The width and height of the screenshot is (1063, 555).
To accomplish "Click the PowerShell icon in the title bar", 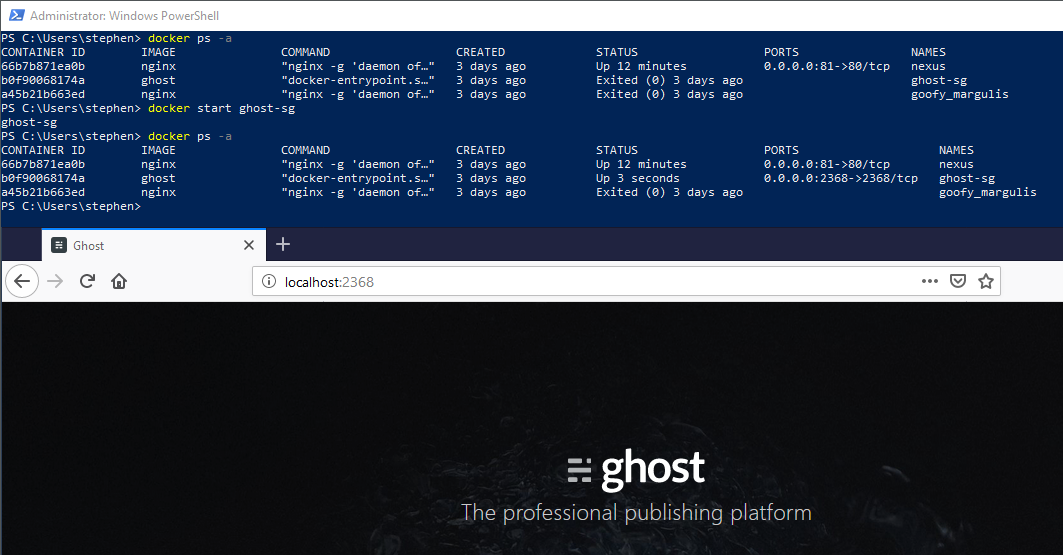I will click(x=16, y=15).
